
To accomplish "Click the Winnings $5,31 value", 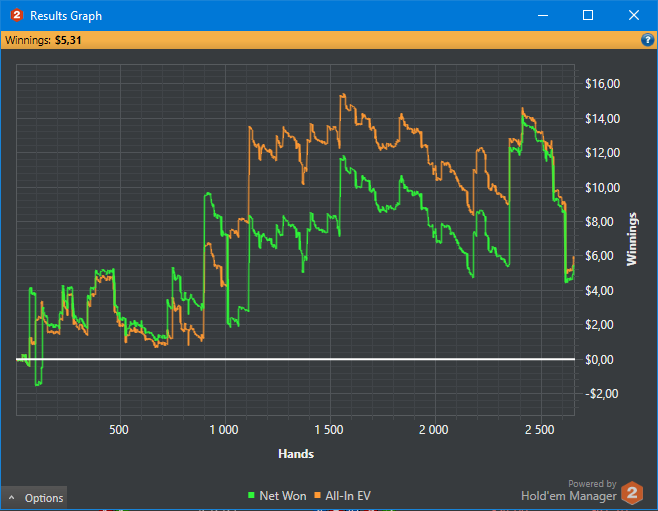I will coord(68,40).
